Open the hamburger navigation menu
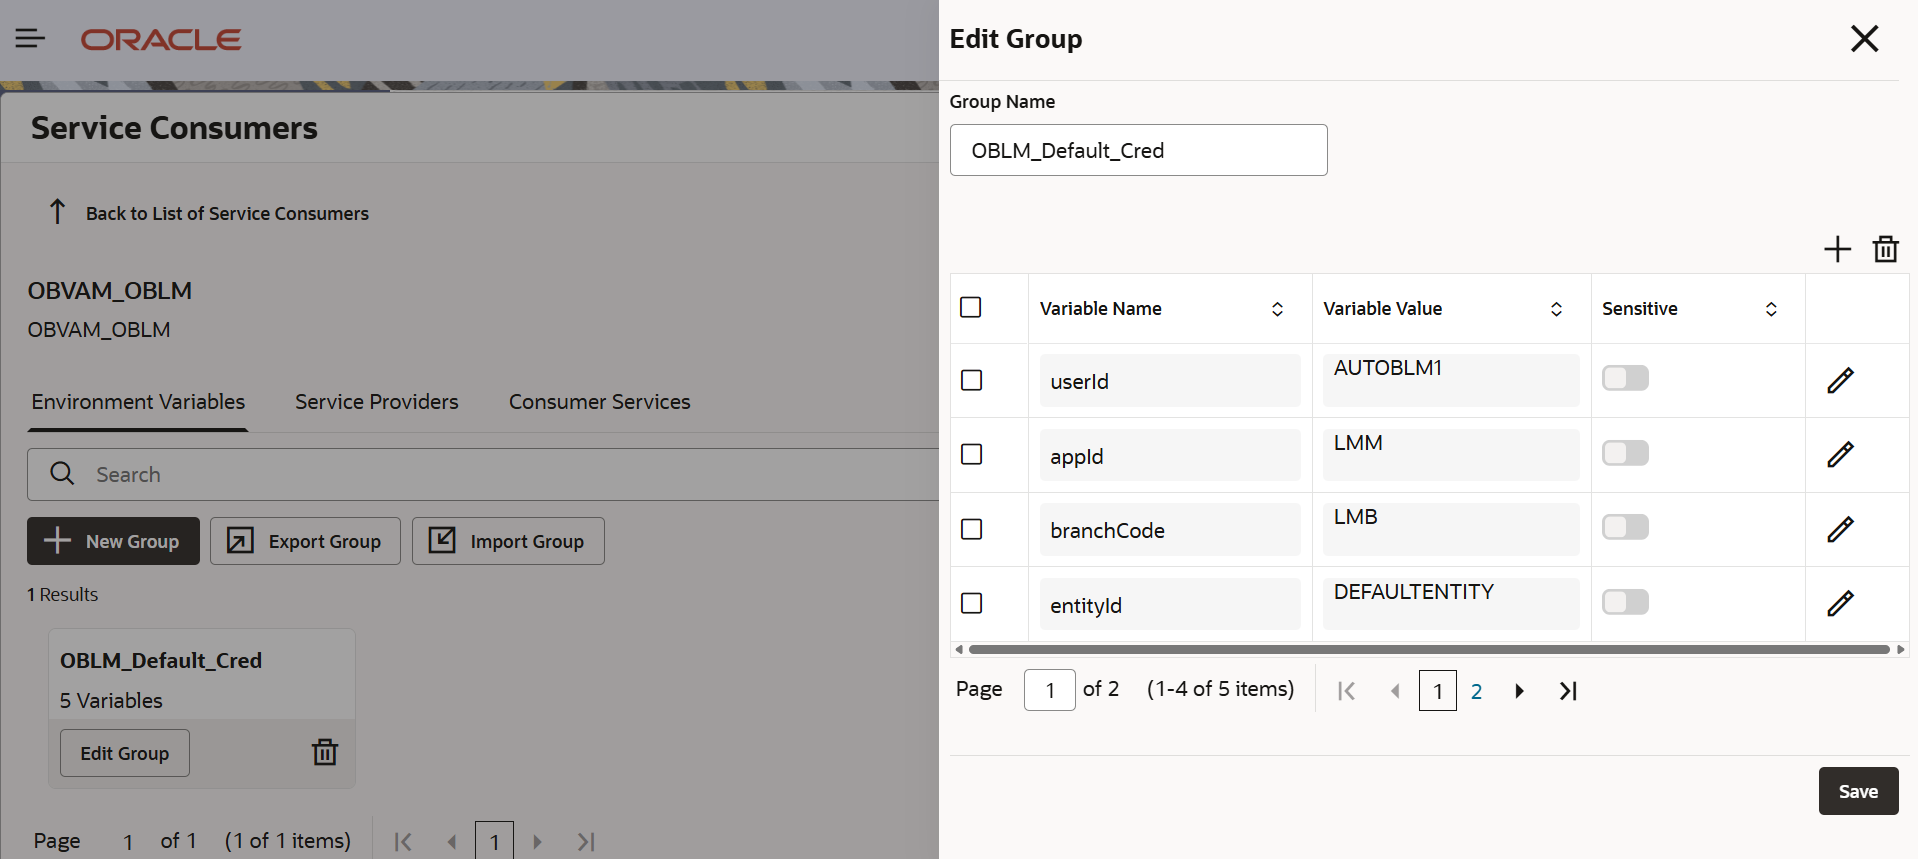The image size is (1918, 859). click(30, 39)
